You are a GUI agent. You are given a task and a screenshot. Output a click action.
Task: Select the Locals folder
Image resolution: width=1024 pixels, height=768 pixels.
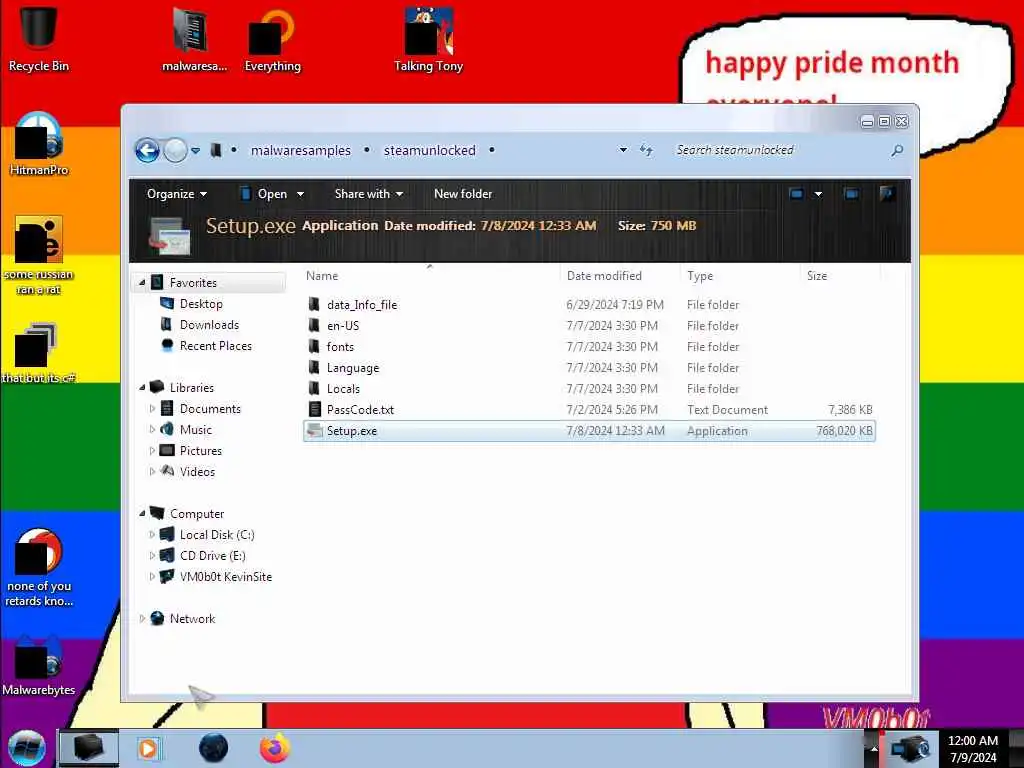pos(589,389)
